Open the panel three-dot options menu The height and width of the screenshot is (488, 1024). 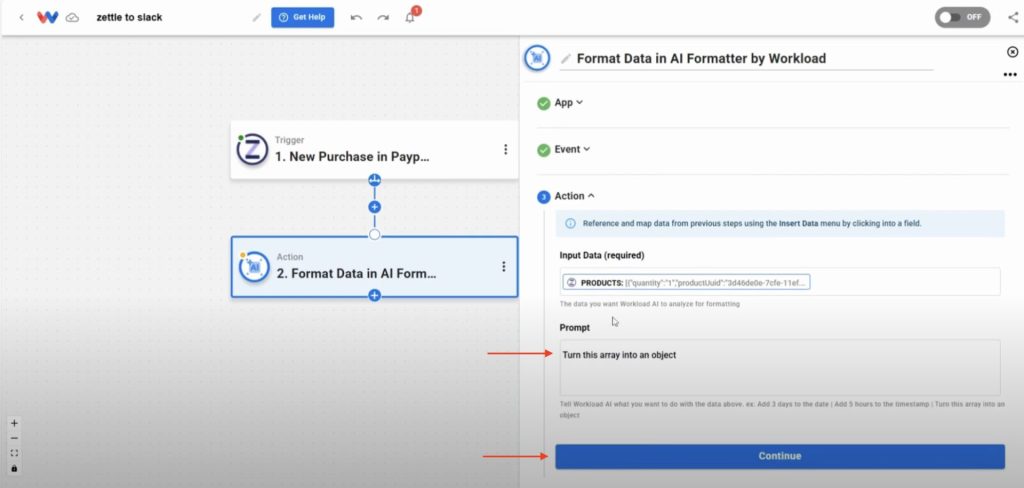coord(1010,75)
